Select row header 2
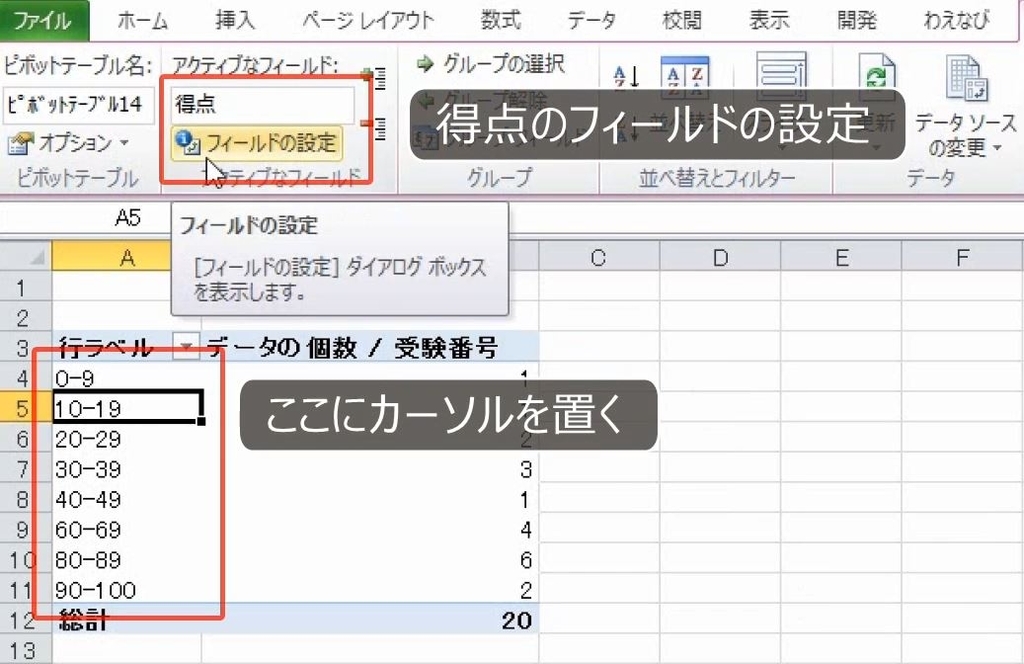The image size is (1024, 664). 25,317
